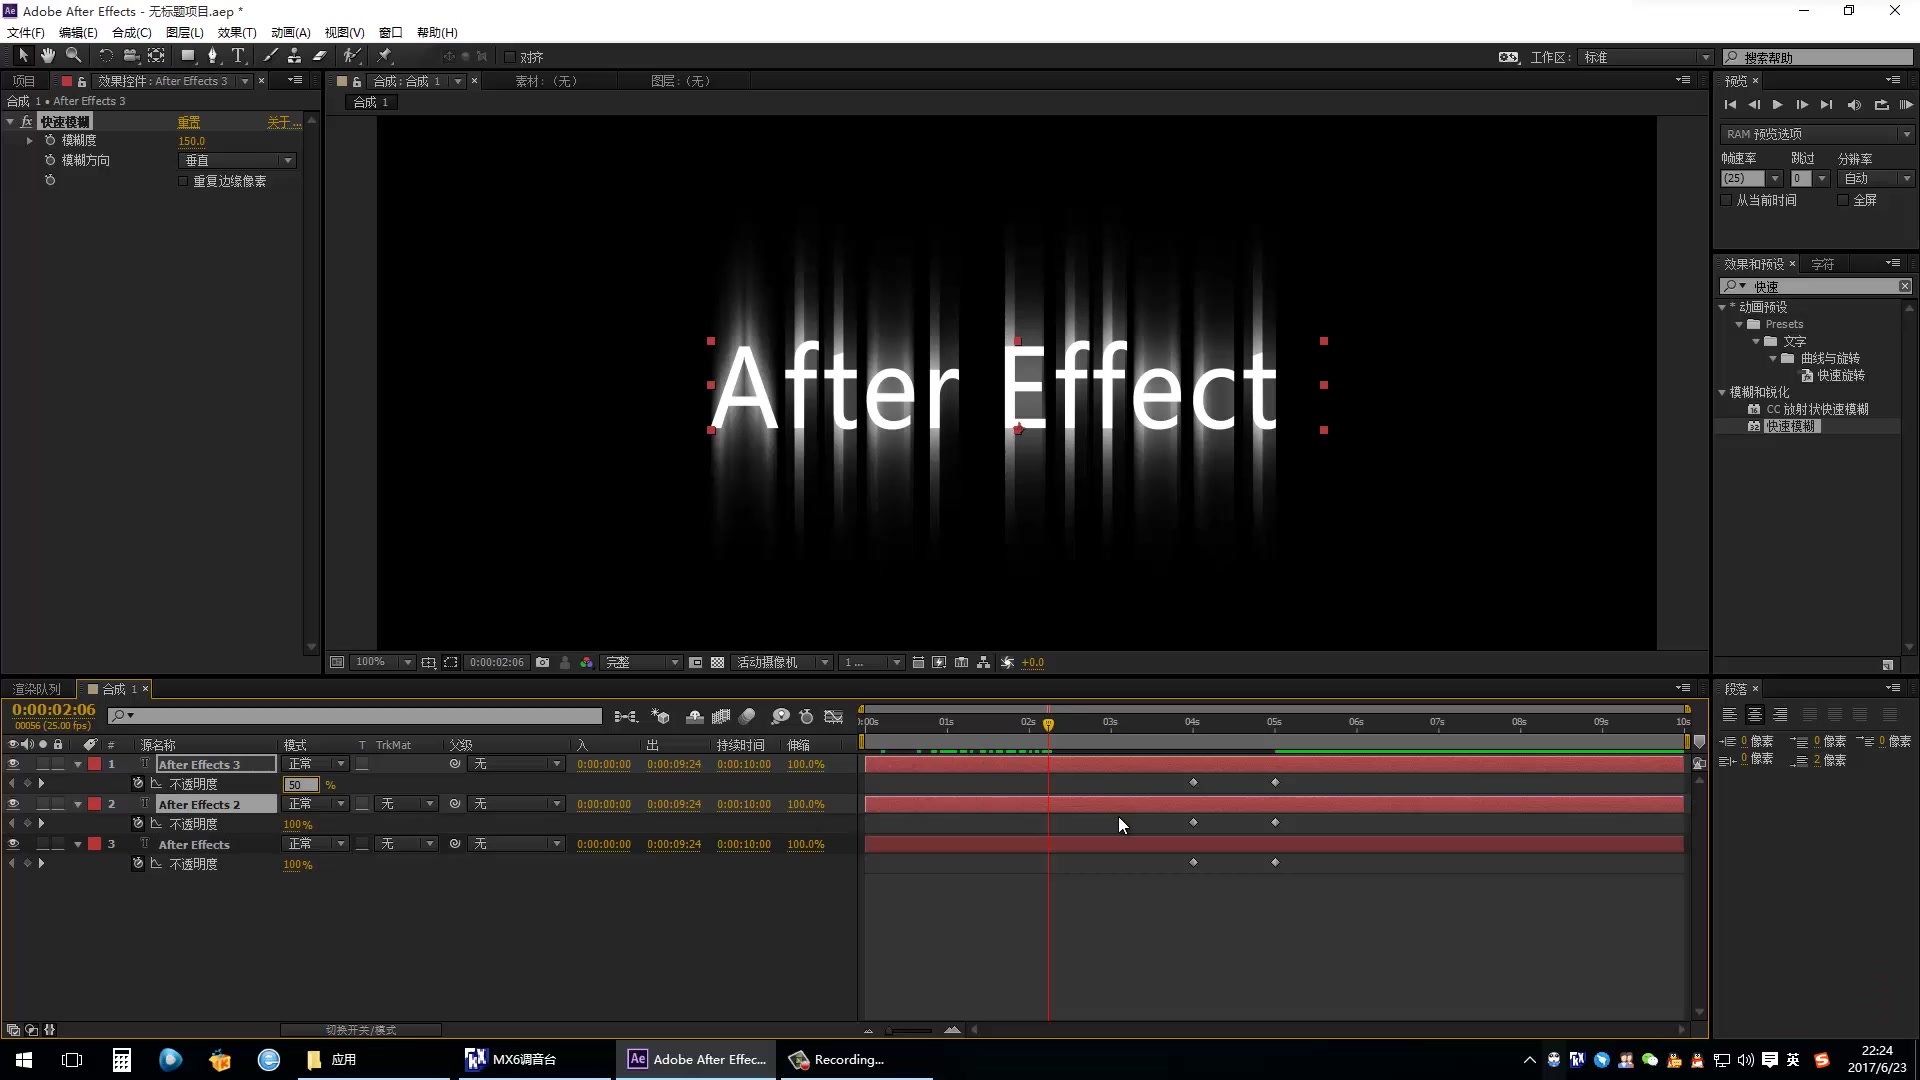Open the graph editor in timeline
1920x1080 pixels.
point(833,717)
